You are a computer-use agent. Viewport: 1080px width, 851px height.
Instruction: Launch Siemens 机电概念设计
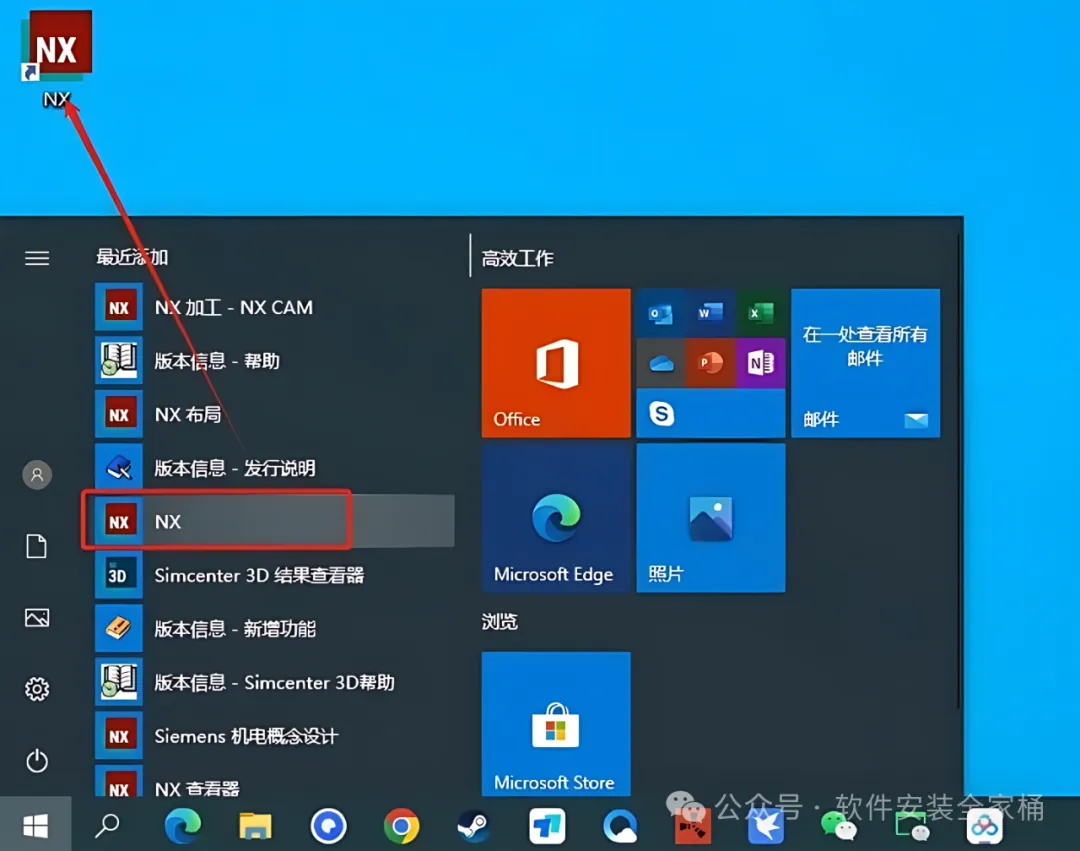pyautogui.click(x=274, y=736)
